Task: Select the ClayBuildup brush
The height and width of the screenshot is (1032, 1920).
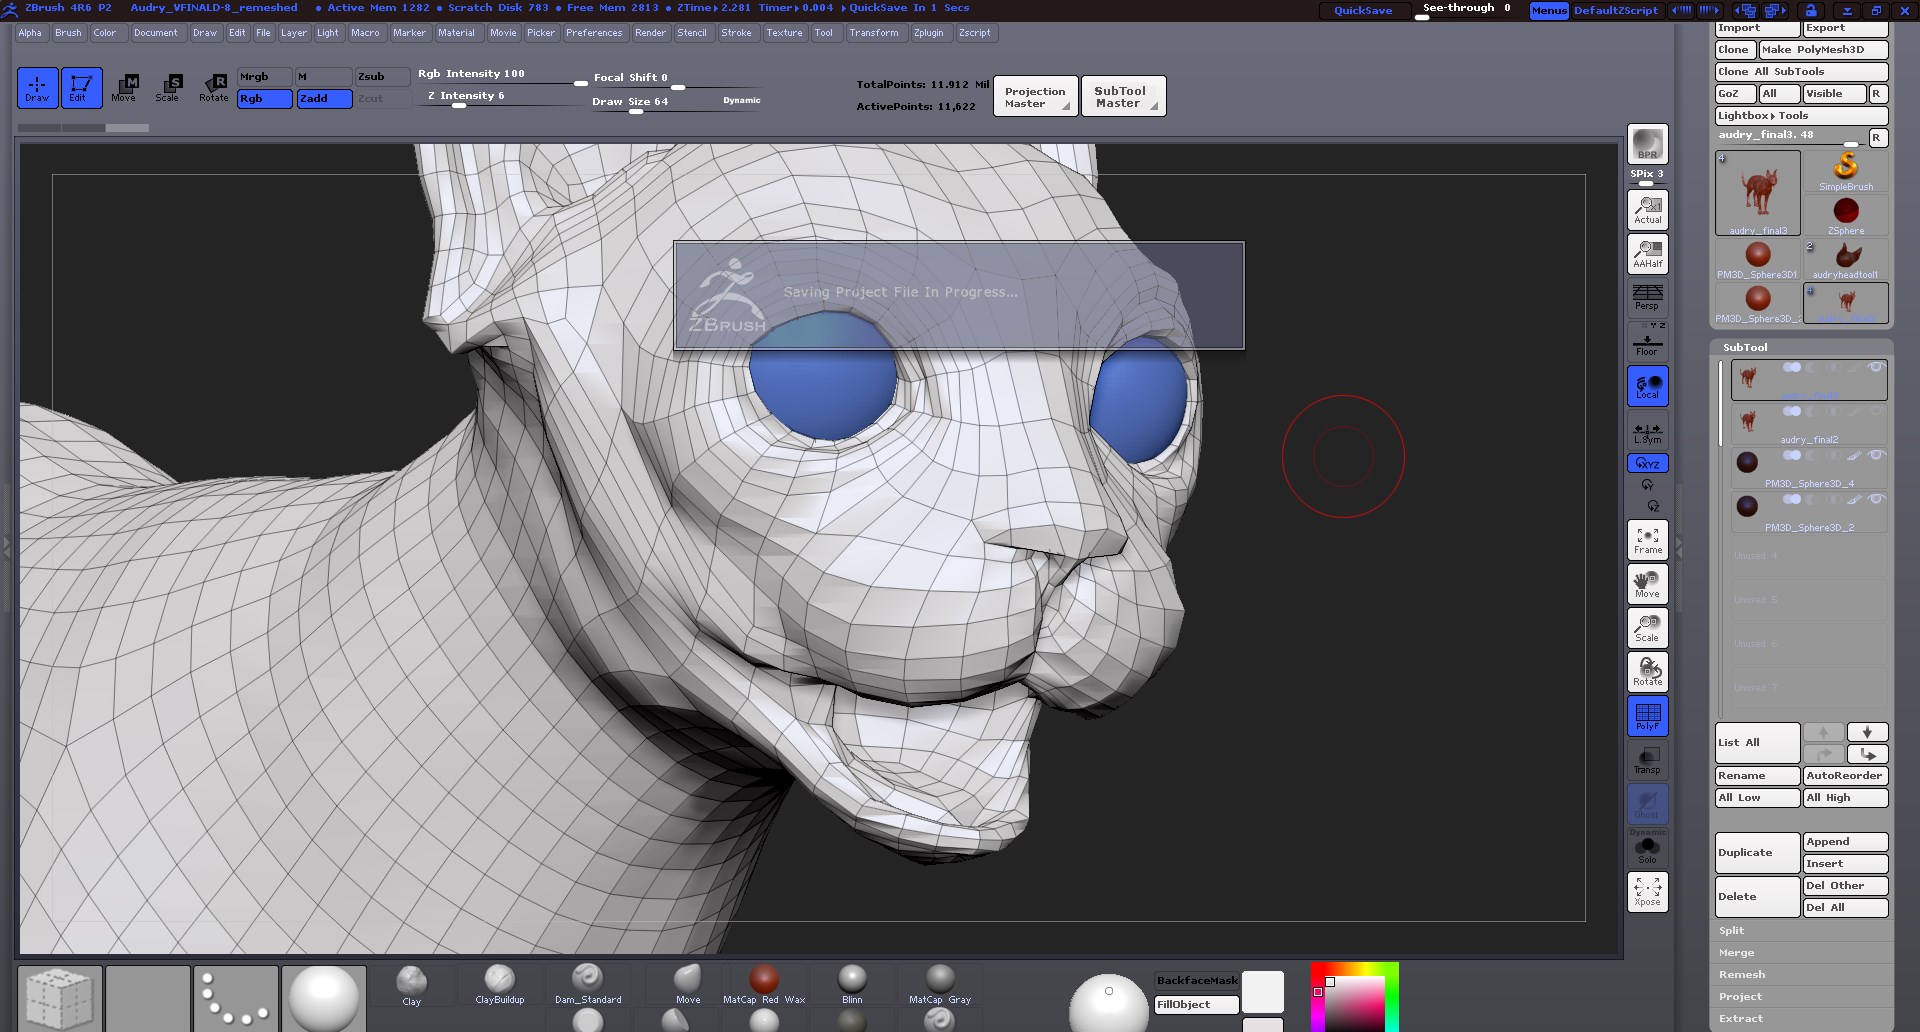Action: click(499, 984)
